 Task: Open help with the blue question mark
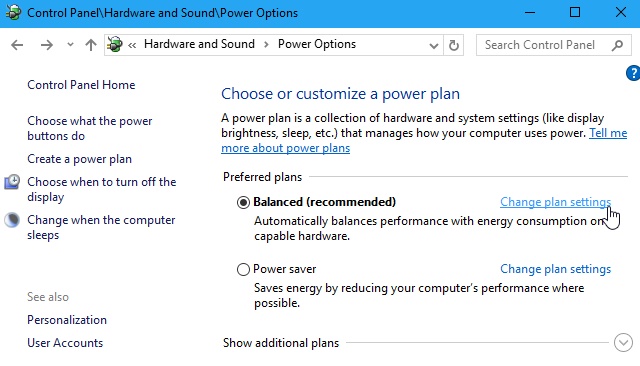(x=633, y=73)
